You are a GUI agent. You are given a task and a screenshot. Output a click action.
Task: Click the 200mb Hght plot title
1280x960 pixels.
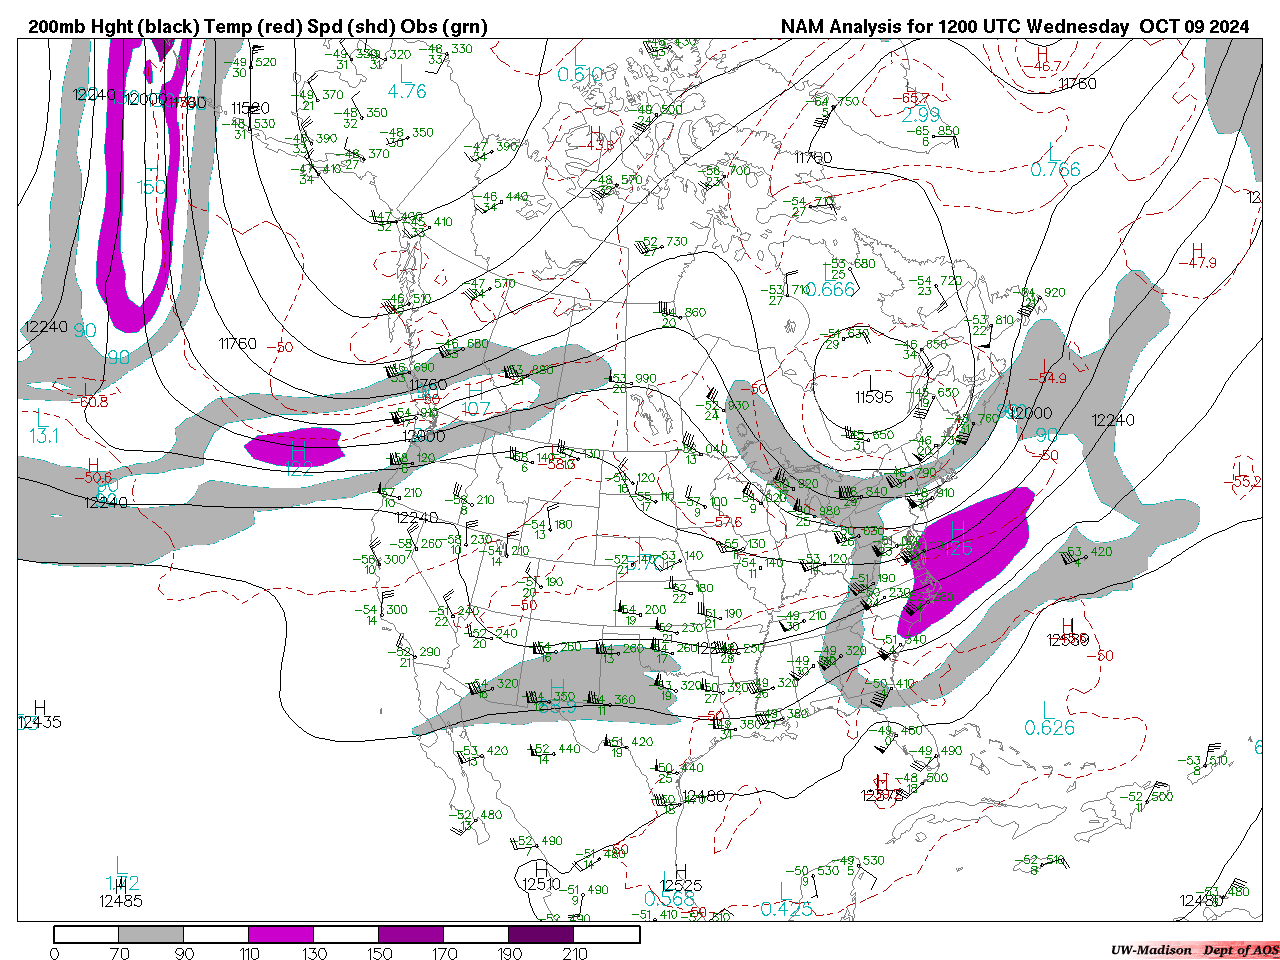coord(258,27)
